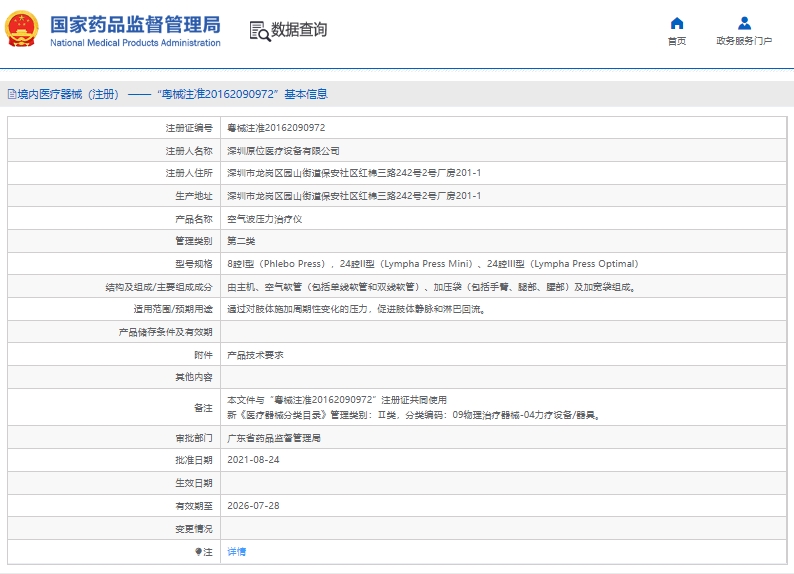Select the 本文件与 remark line
Image resolution: width=794 pixels, height=574 pixels.
click(337, 400)
